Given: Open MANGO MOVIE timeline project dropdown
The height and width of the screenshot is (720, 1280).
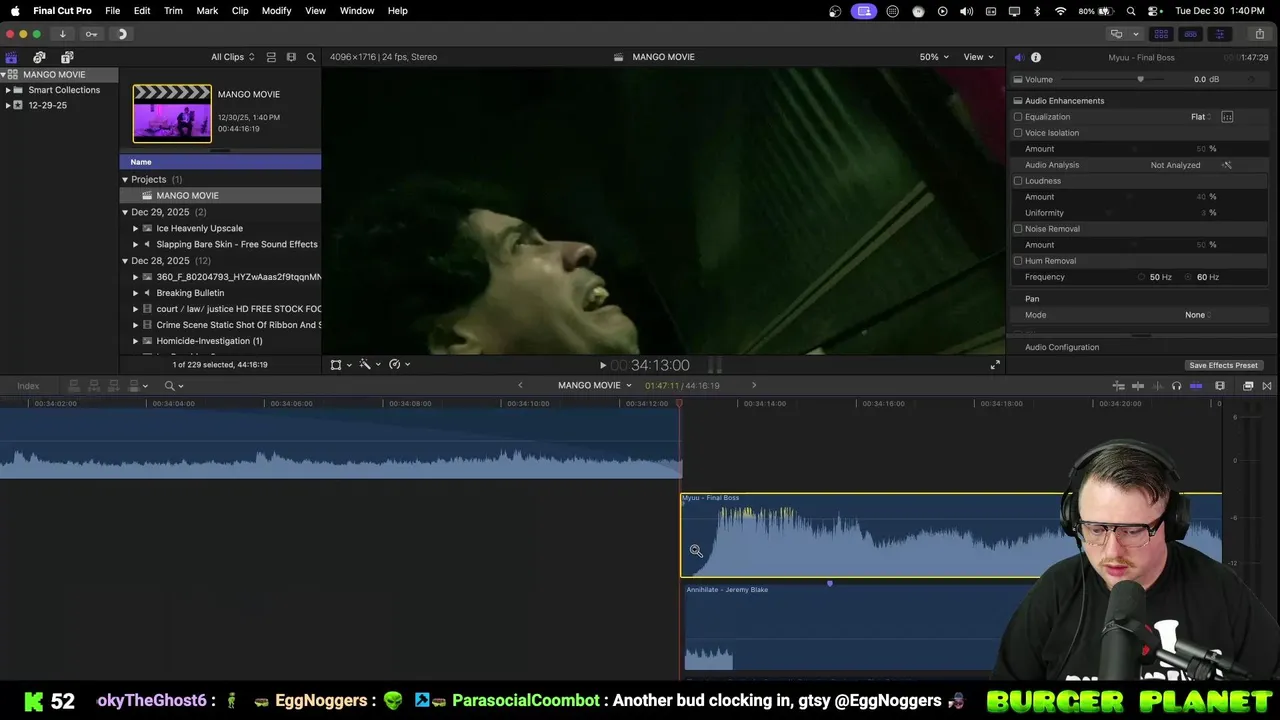Looking at the screenshot, I should [594, 385].
